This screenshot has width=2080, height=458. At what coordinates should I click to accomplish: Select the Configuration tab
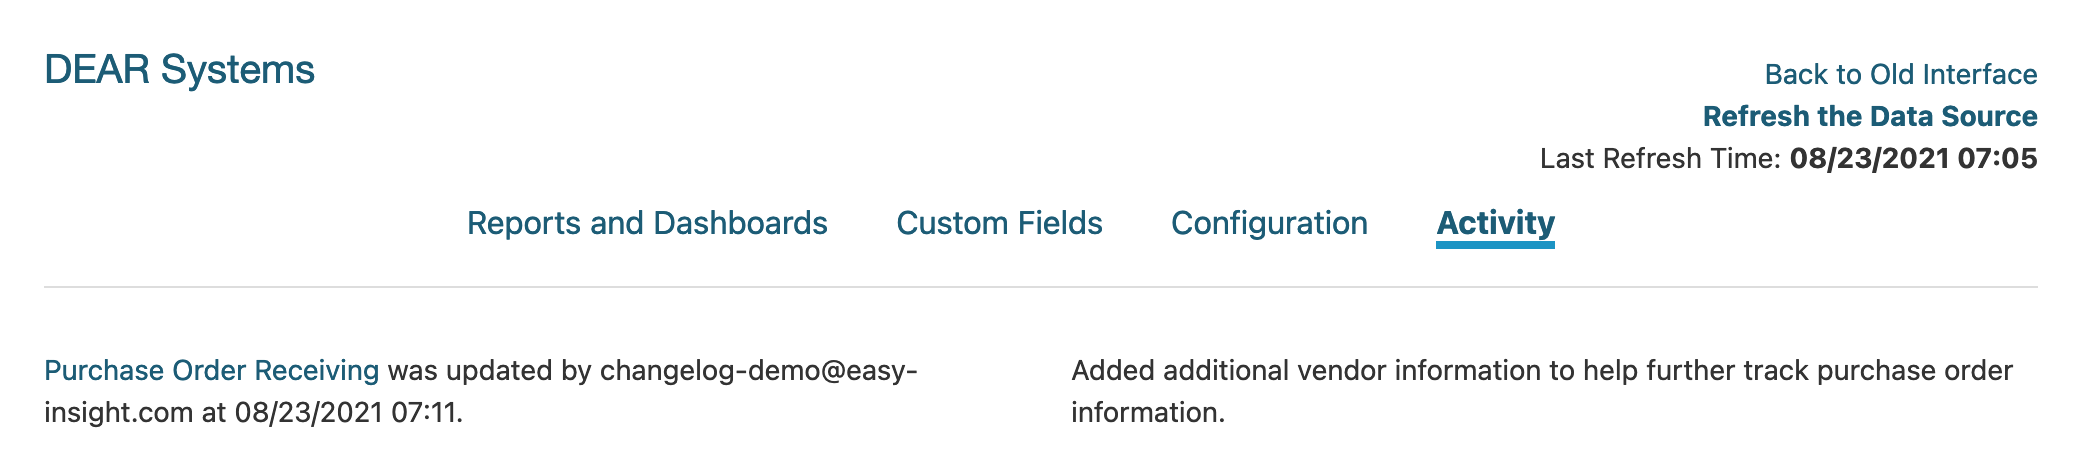tap(1269, 223)
